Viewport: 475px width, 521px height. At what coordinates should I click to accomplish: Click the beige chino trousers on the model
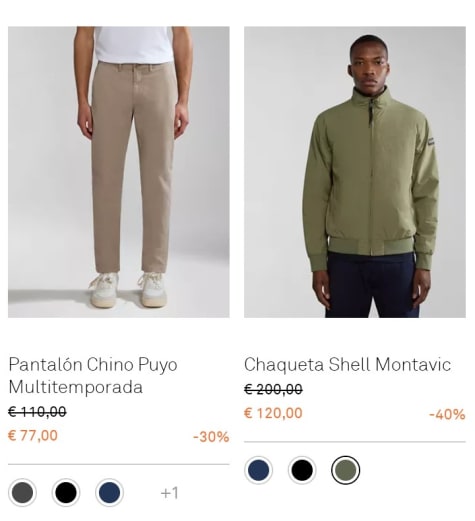click(x=133, y=167)
